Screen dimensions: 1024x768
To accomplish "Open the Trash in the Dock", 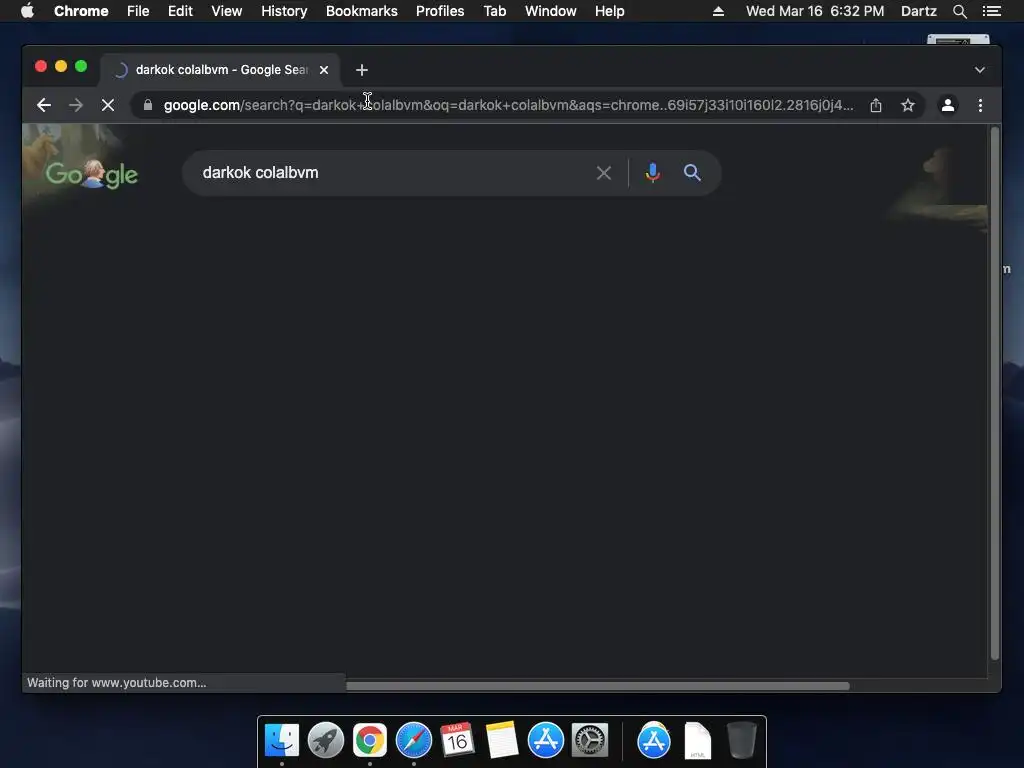I will tap(742, 740).
